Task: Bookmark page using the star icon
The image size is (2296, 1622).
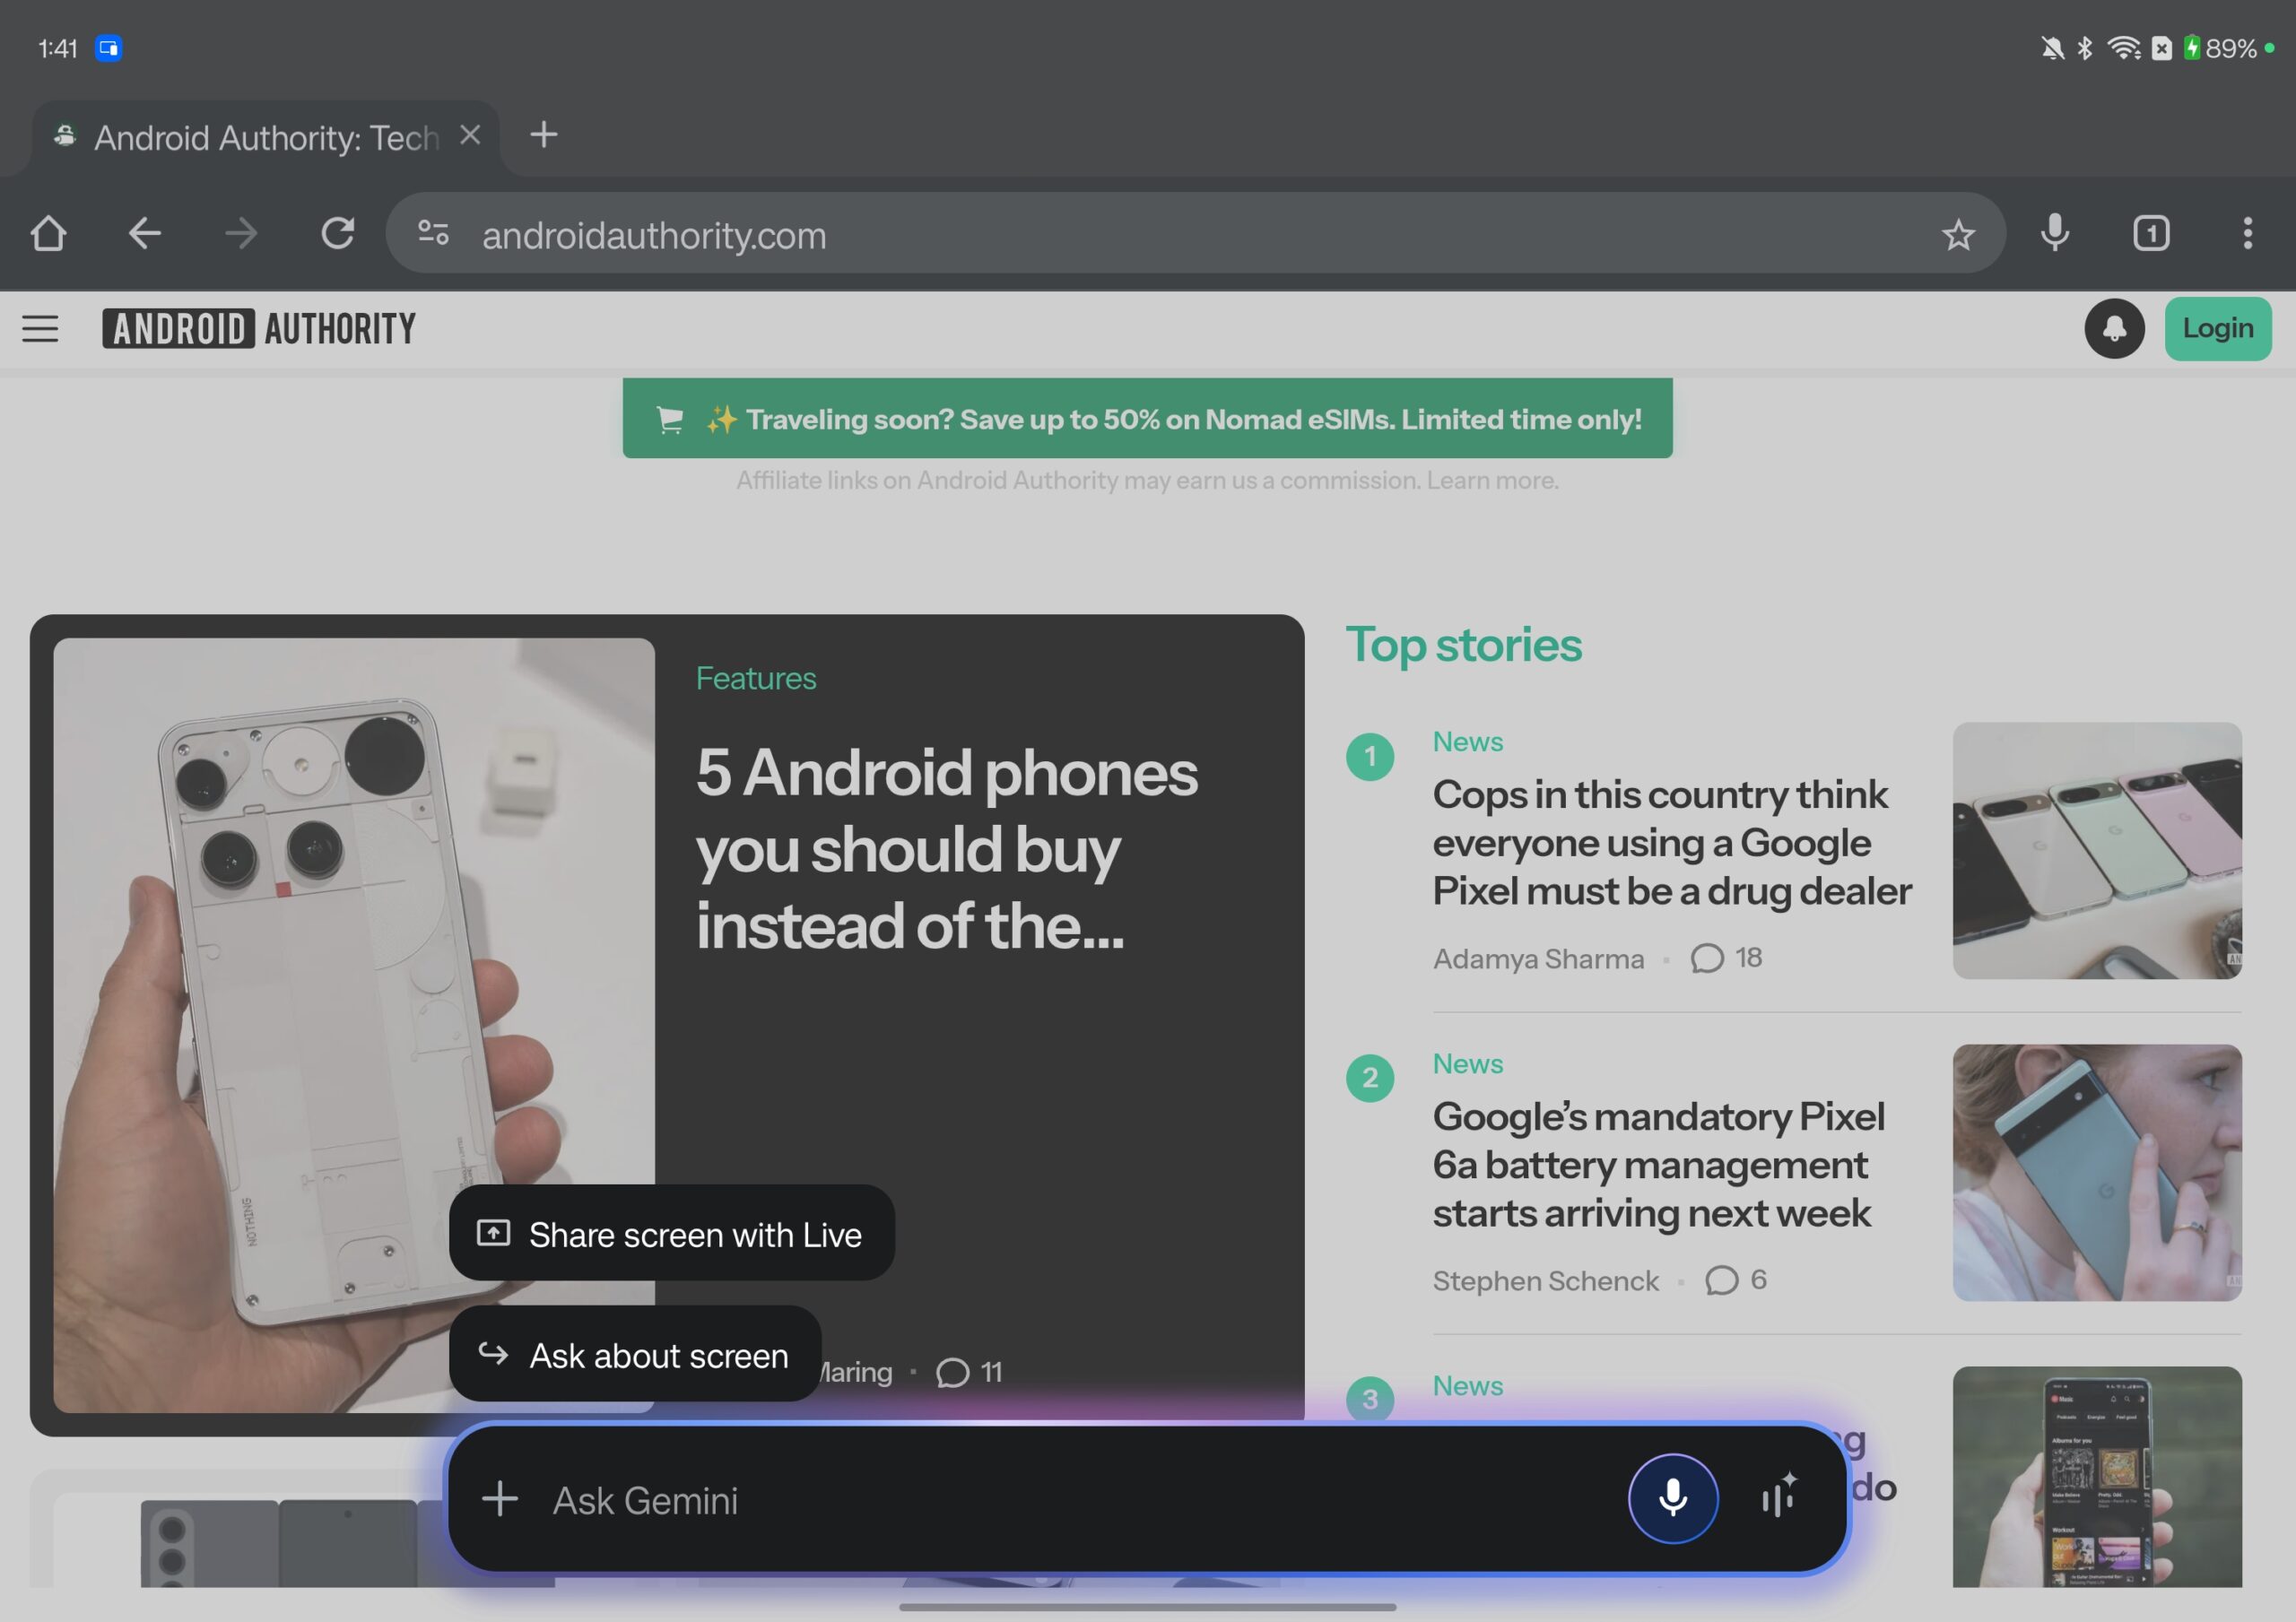Action: point(1957,235)
